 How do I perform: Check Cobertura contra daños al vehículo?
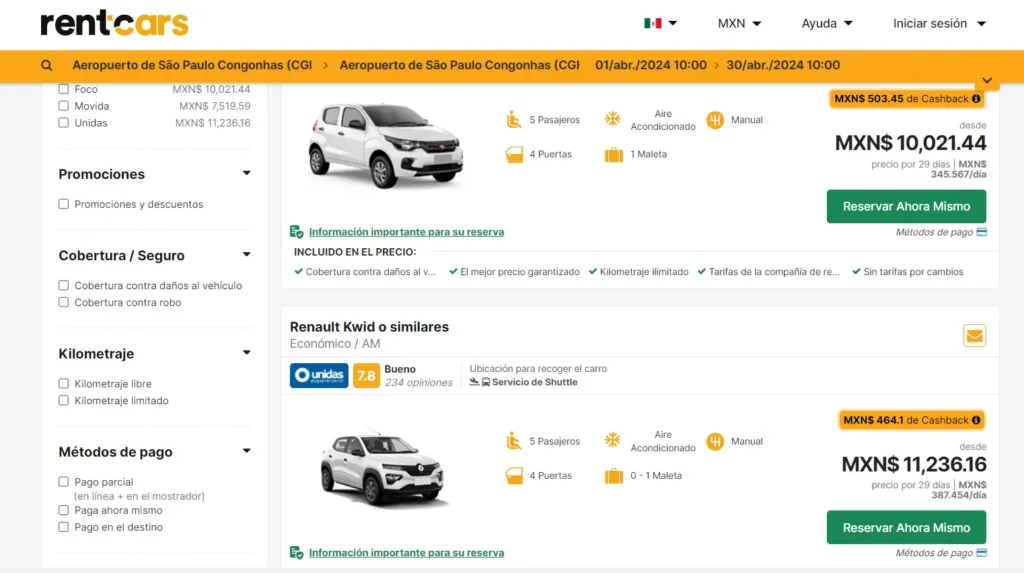click(63, 286)
